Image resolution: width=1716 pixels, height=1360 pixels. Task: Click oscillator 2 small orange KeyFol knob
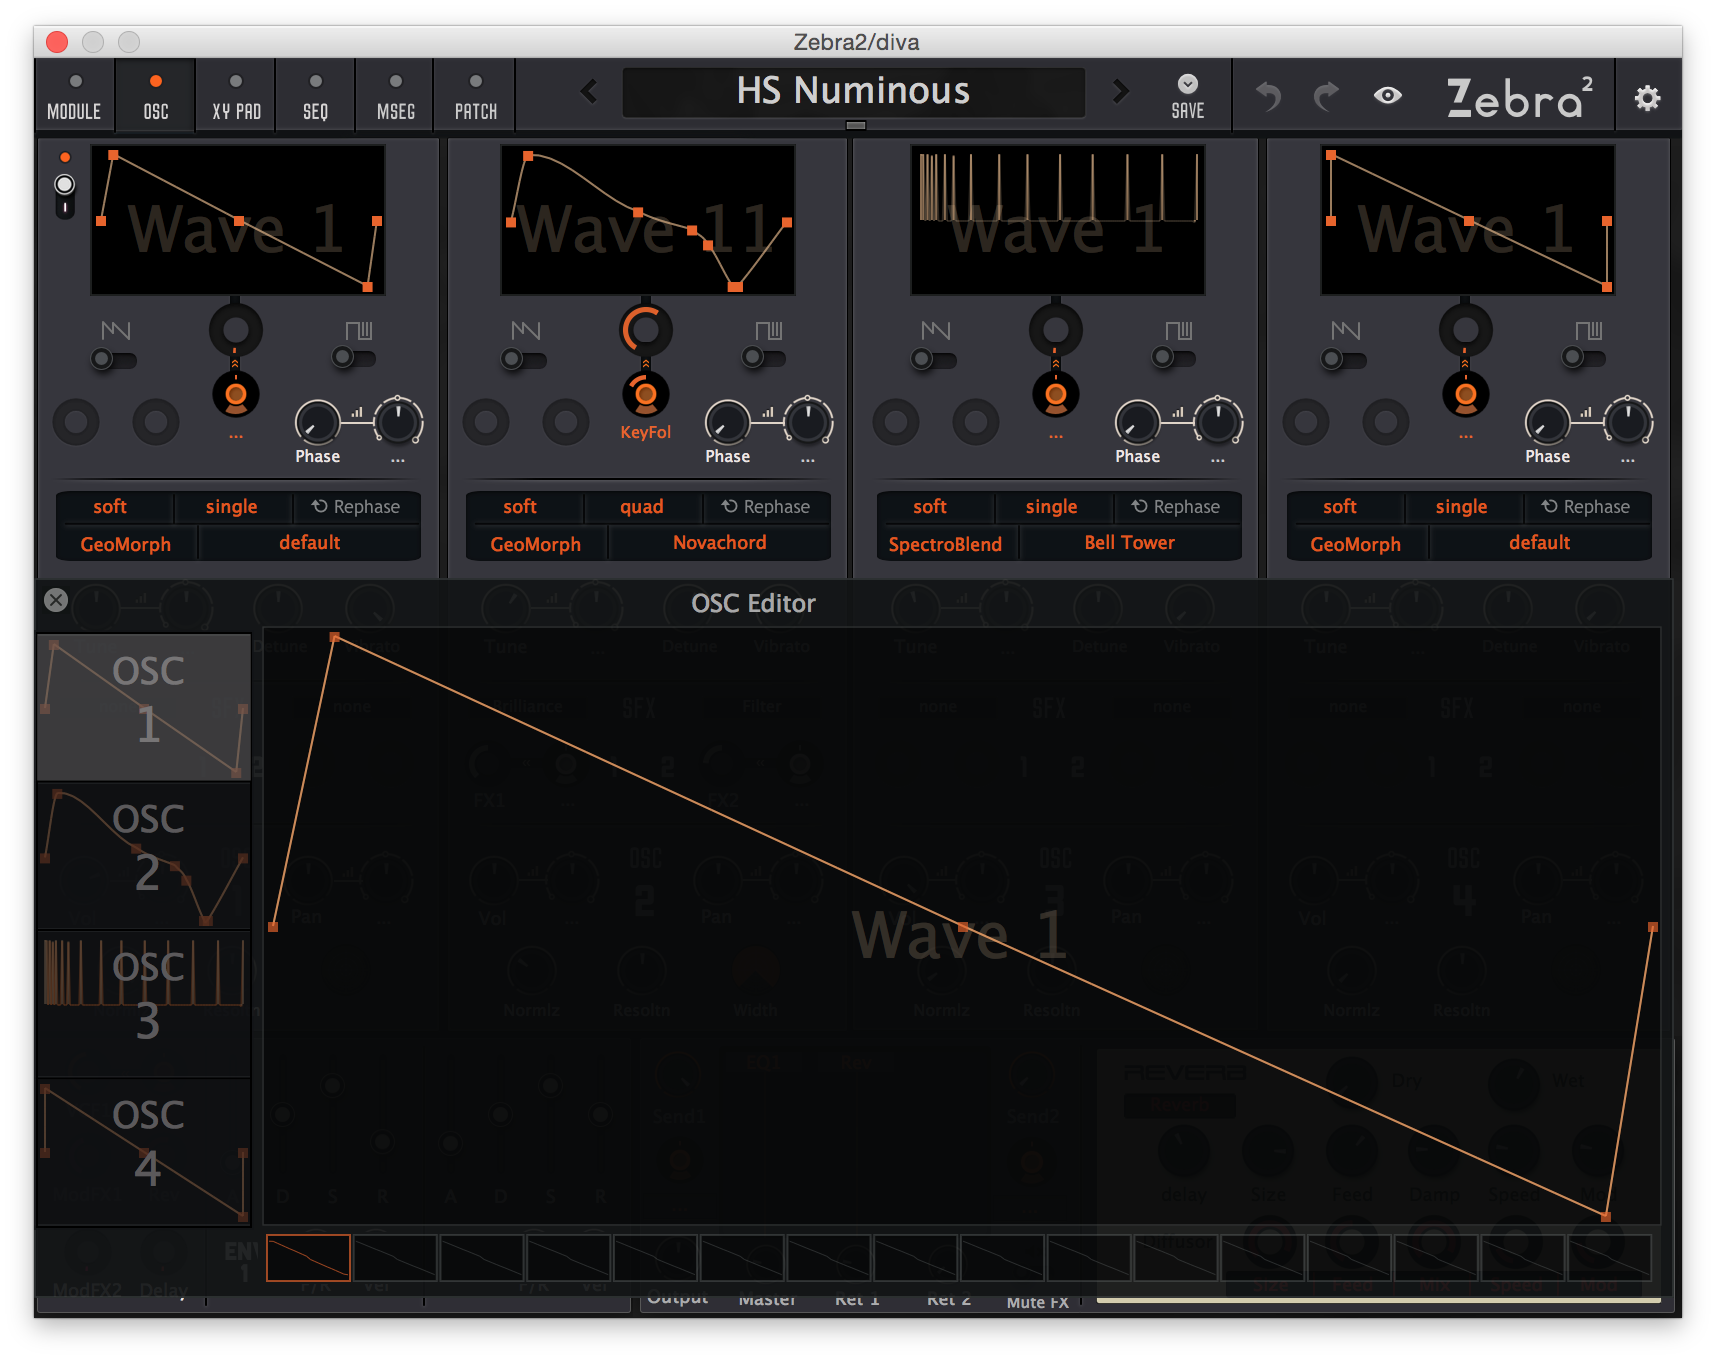coord(646,395)
